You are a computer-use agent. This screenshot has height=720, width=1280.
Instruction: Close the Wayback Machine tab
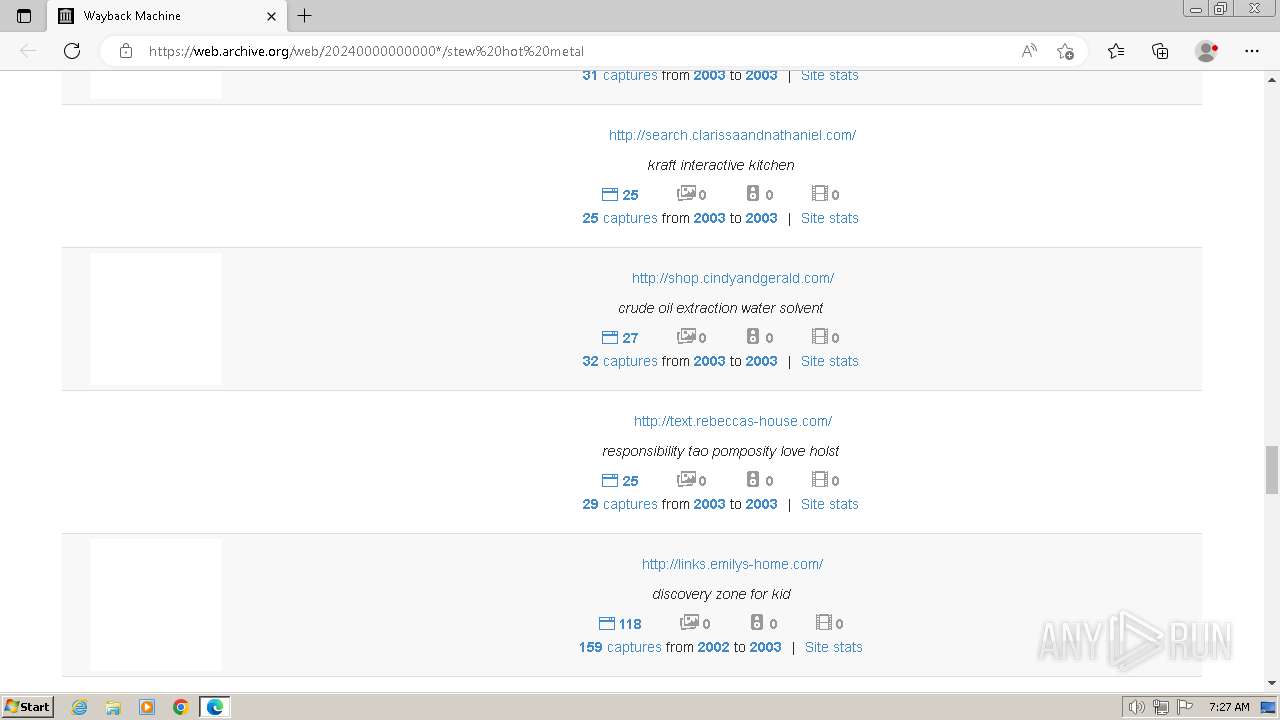pyautogui.click(x=271, y=16)
